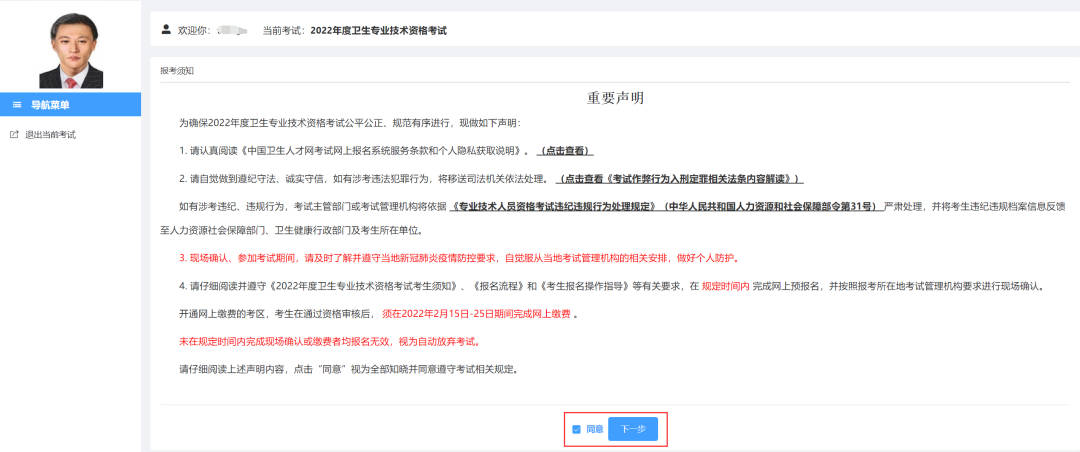Click the 报考须知 section label

click(x=177, y=71)
